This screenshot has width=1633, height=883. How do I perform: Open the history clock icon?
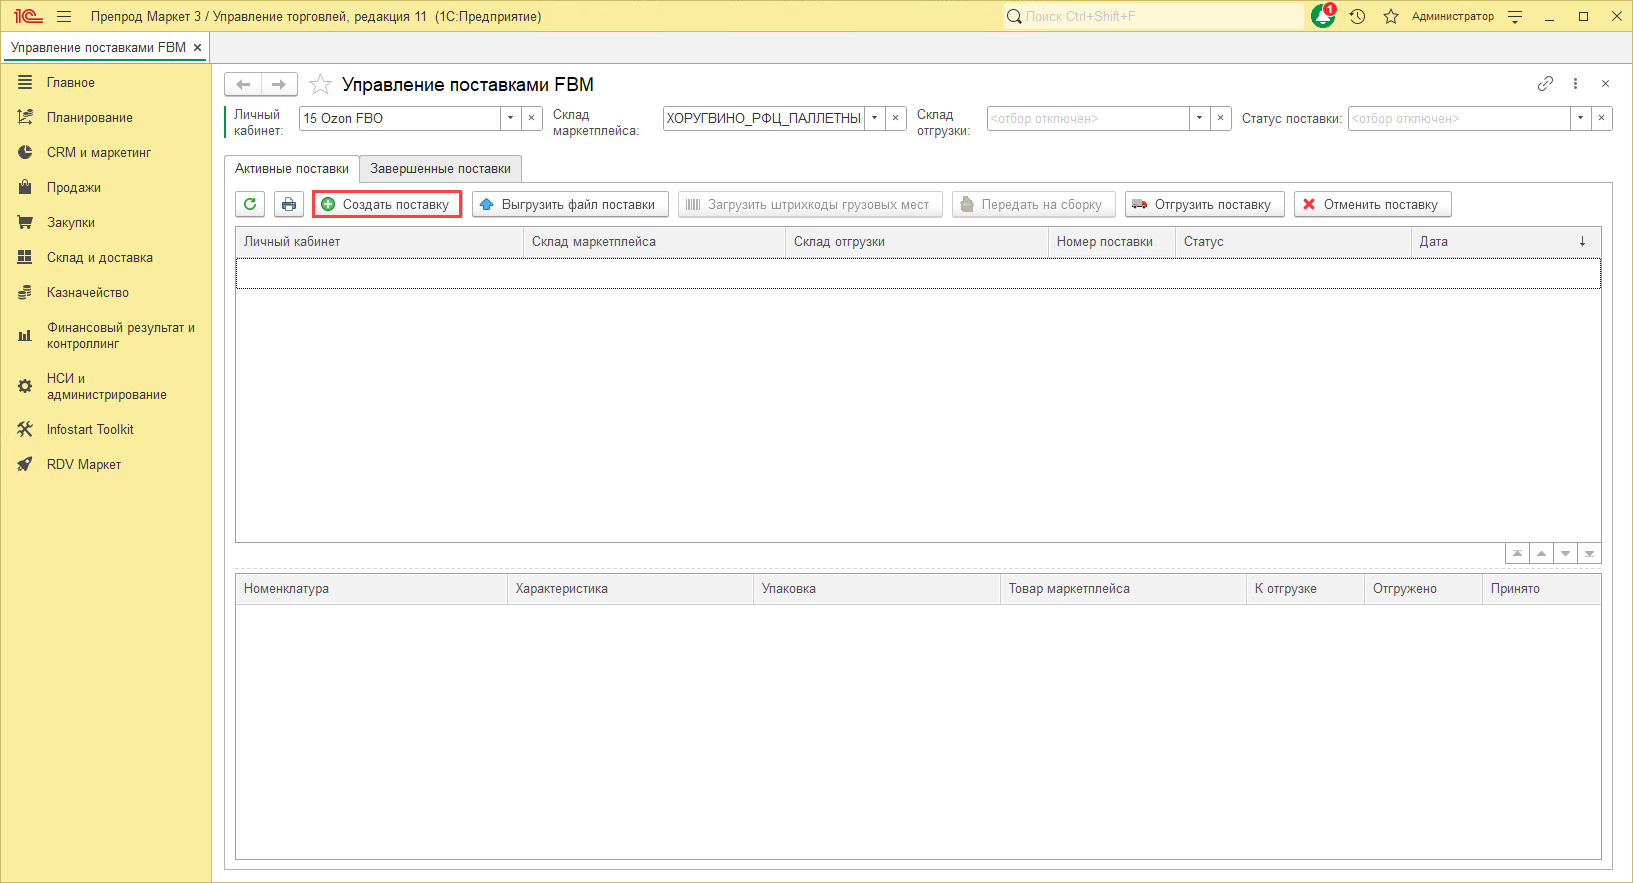pos(1357,16)
